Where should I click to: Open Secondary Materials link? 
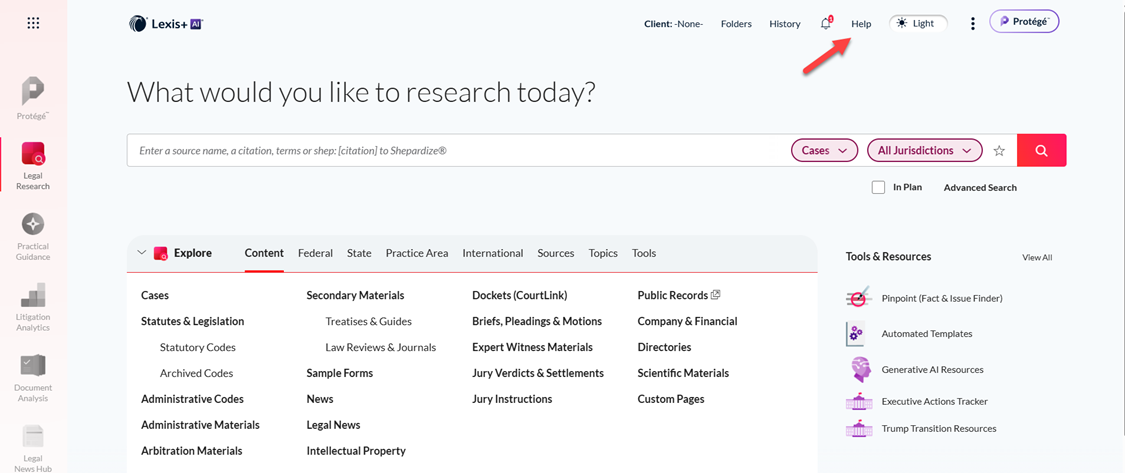[x=355, y=295]
